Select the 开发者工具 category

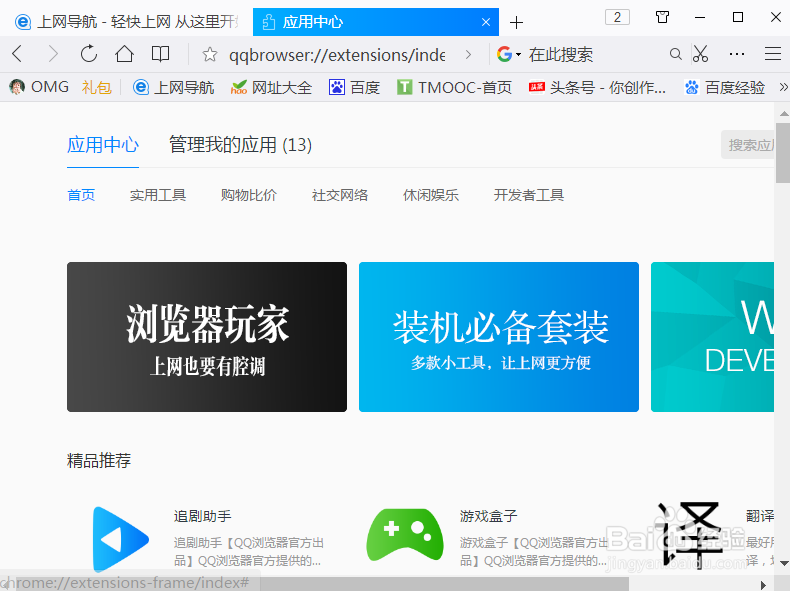[529, 195]
